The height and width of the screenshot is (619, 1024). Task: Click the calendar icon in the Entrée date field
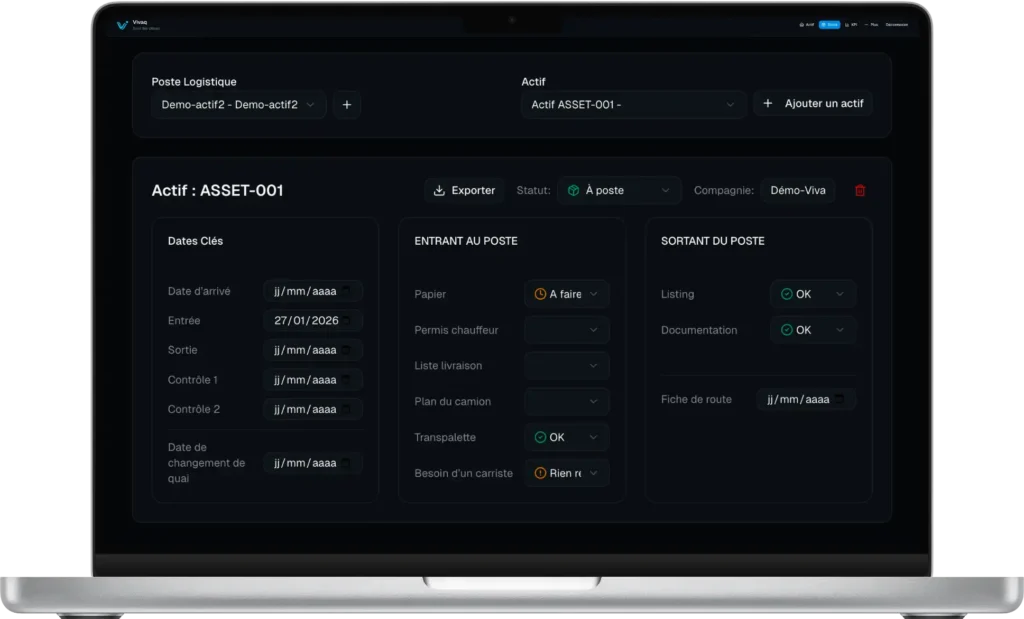[x=346, y=321]
